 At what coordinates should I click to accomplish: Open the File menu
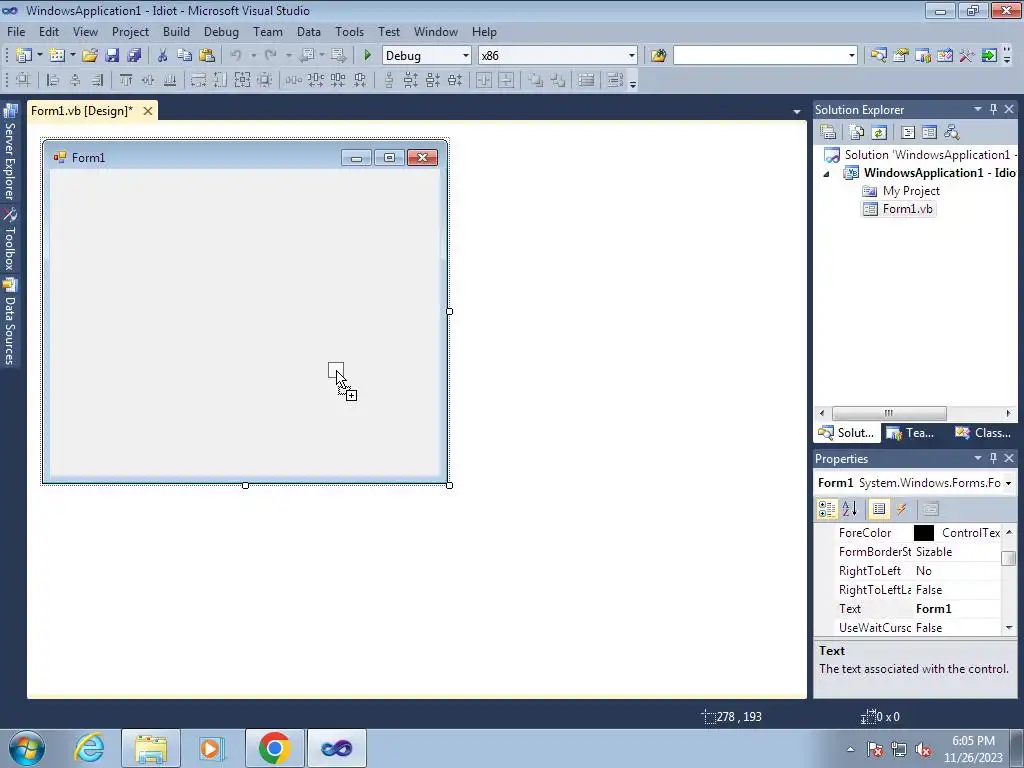pyautogui.click(x=16, y=31)
